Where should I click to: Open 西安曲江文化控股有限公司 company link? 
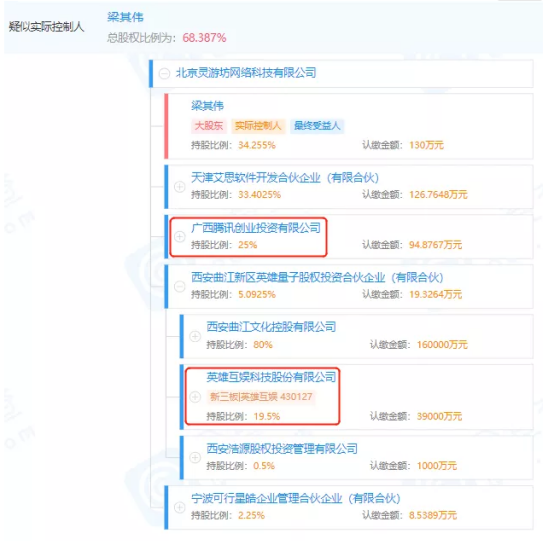[271, 327]
